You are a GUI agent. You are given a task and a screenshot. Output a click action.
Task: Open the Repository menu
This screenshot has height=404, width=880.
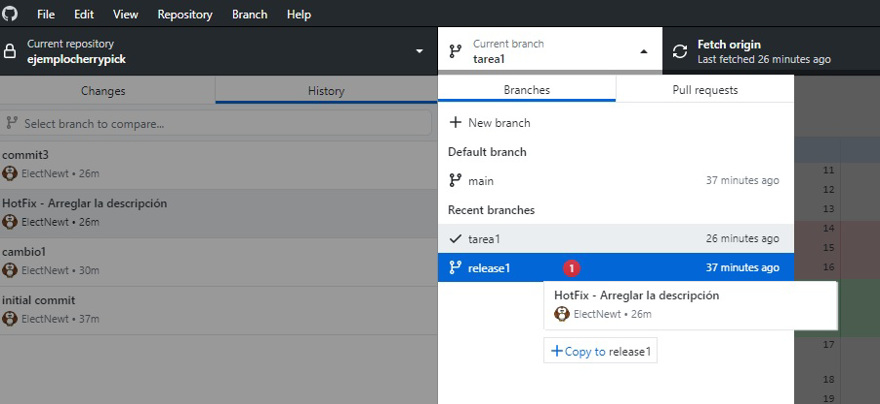click(x=185, y=15)
